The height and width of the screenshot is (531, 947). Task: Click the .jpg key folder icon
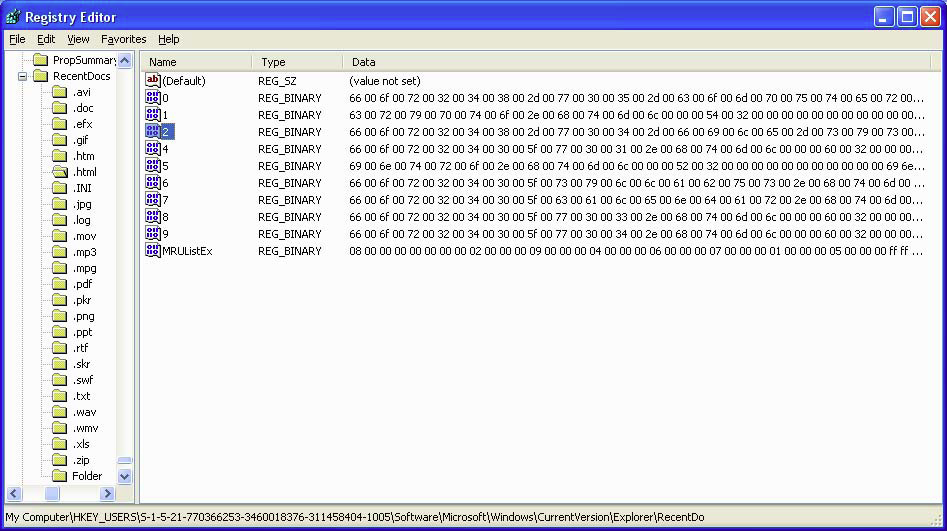59,204
